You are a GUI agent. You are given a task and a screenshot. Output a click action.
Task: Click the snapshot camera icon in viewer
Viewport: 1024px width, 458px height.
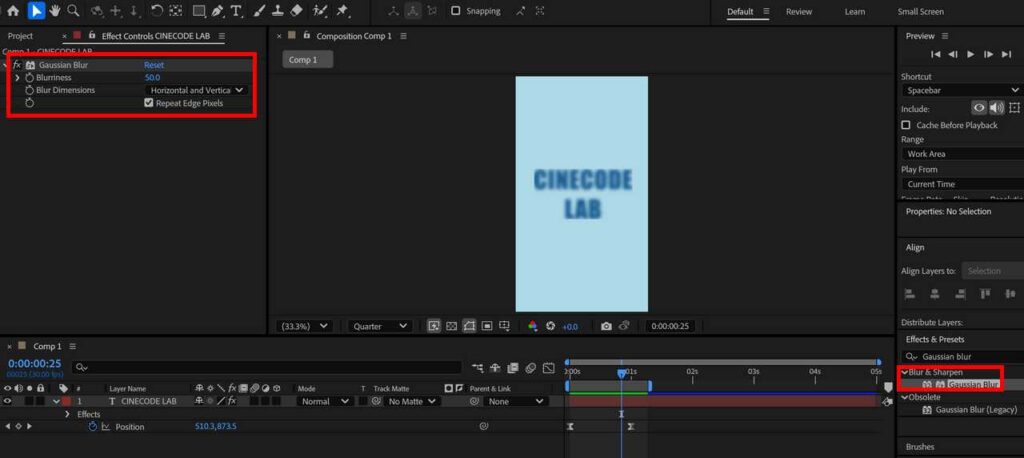pyautogui.click(x=606, y=326)
